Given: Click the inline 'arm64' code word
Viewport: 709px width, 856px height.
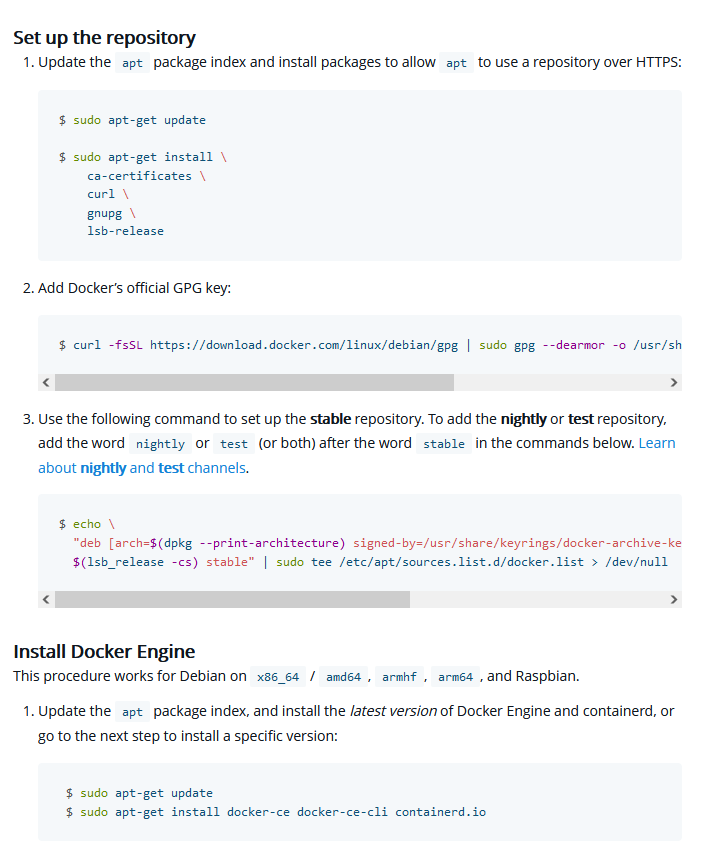Looking at the screenshot, I should [455, 677].
